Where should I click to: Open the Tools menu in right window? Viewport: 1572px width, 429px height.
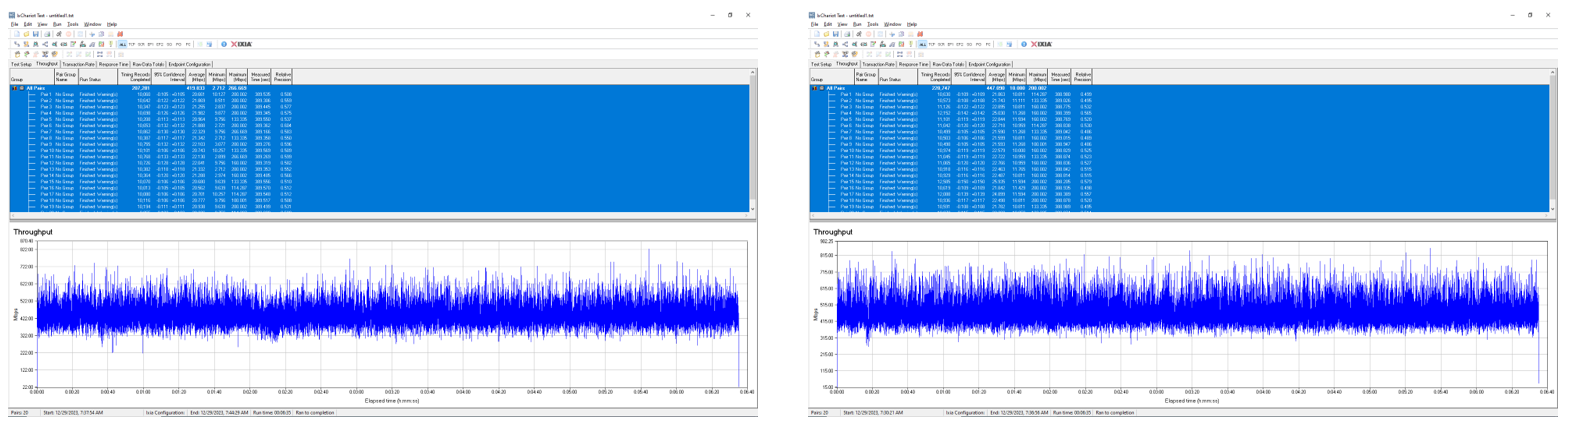[x=873, y=24]
